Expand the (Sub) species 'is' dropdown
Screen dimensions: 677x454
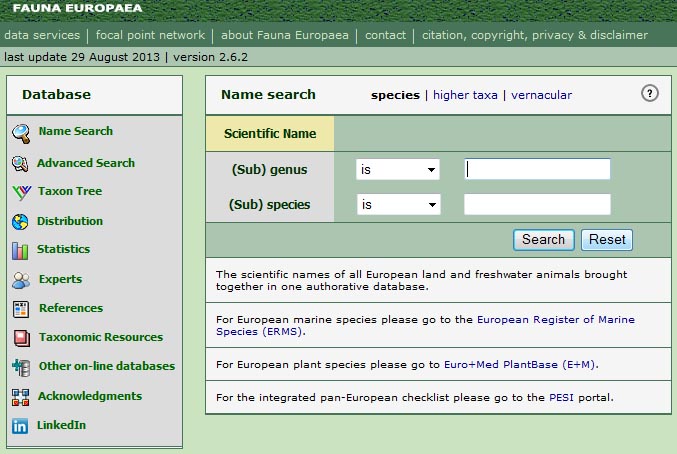pos(399,205)
